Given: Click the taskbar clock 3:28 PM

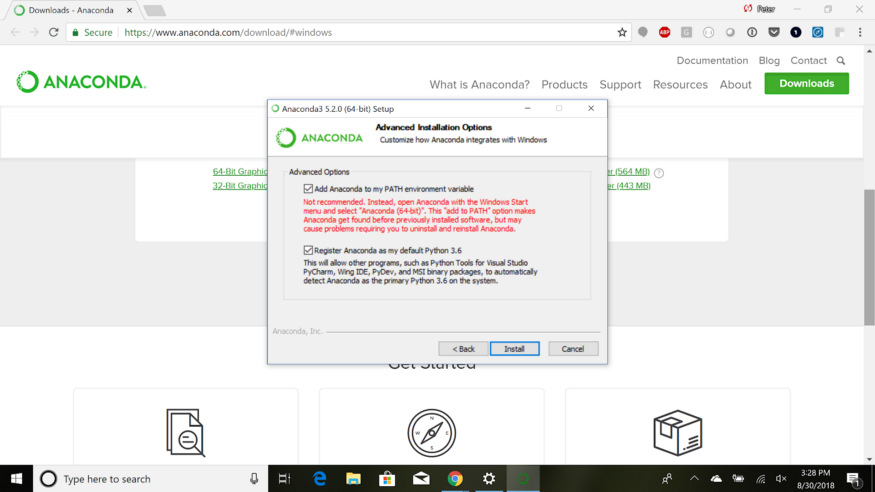Looking at the screenshot, I should pos(815,479).
